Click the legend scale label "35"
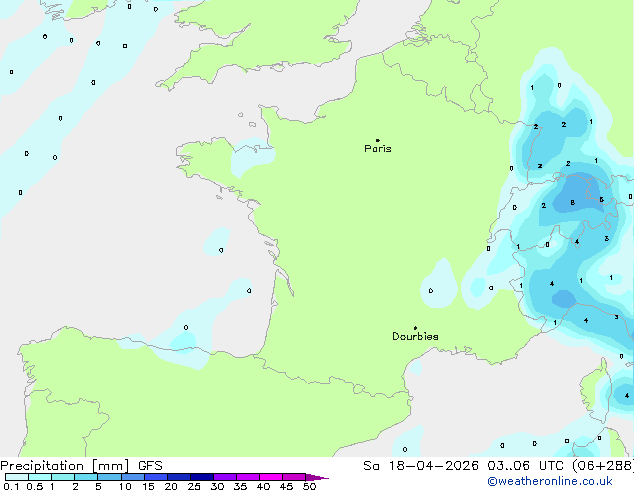The width and height of the screenshot is (634, 490). coord(240,486)
